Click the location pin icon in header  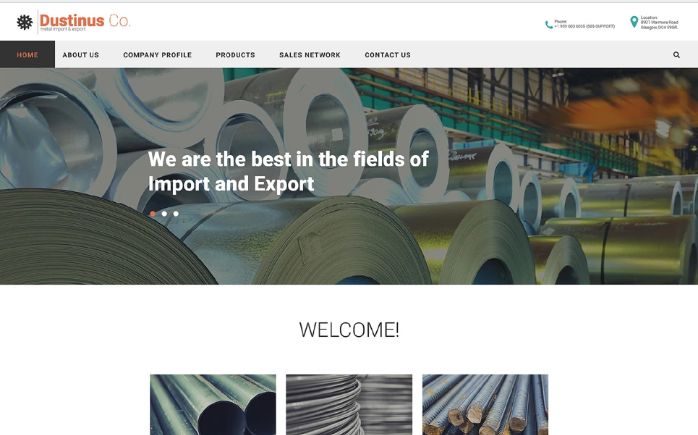(634, 21)
